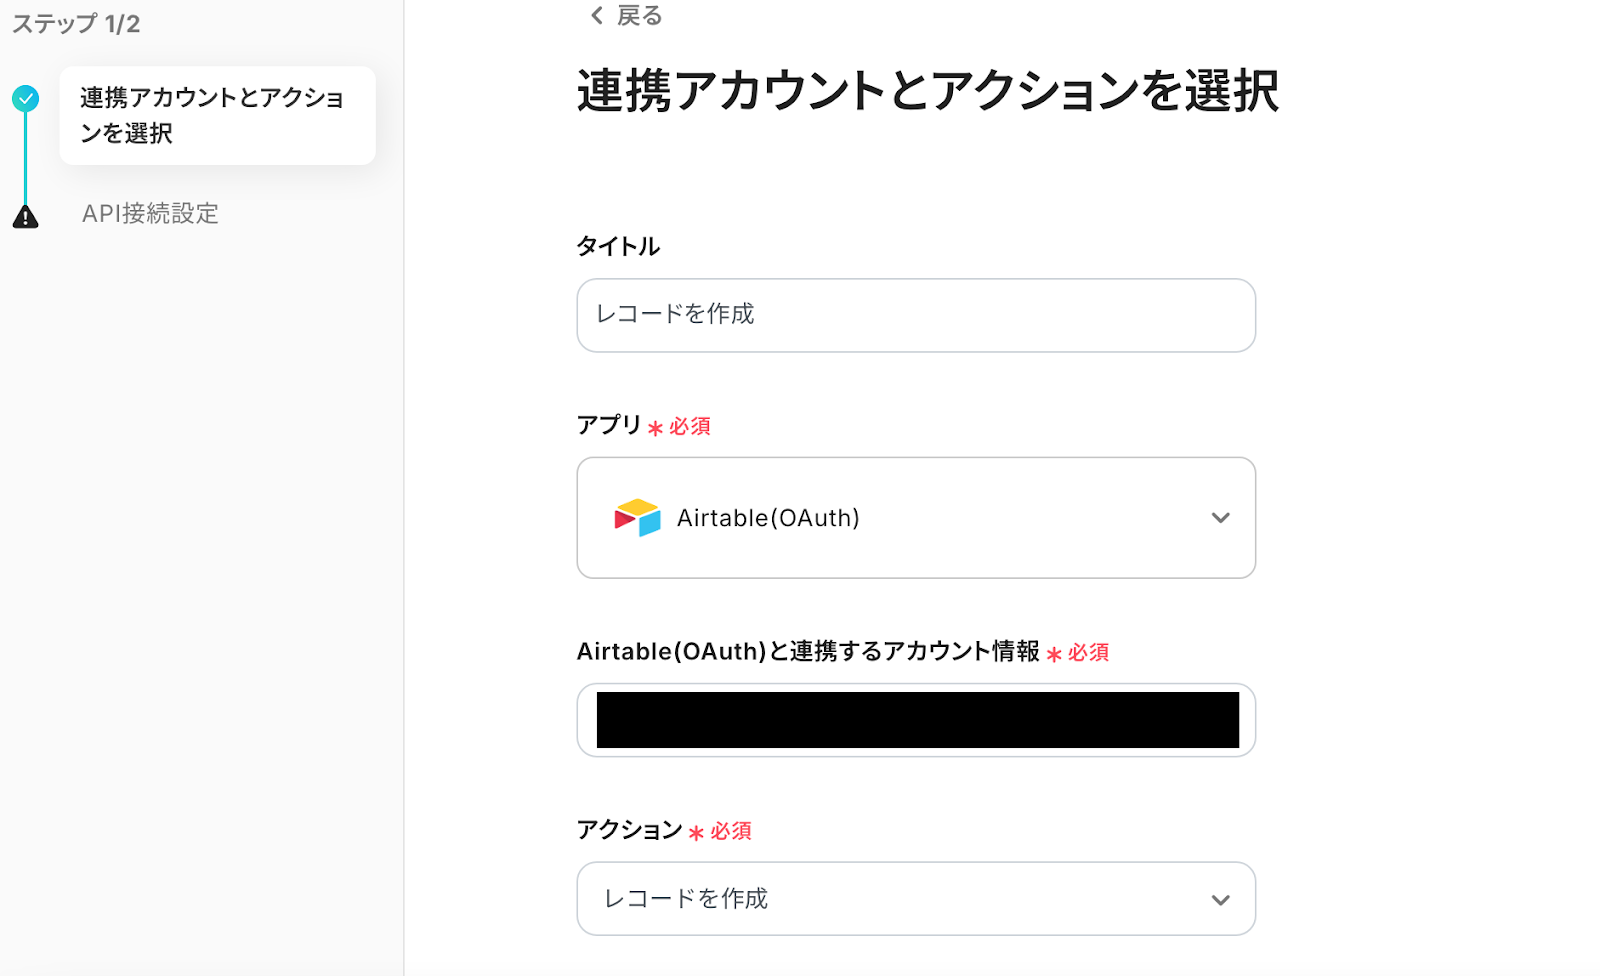Image resolution: width=1600 pixels, height=976 pixels.
Task: Click the red asterisk beside account info label
Action: click(1054, 654)
